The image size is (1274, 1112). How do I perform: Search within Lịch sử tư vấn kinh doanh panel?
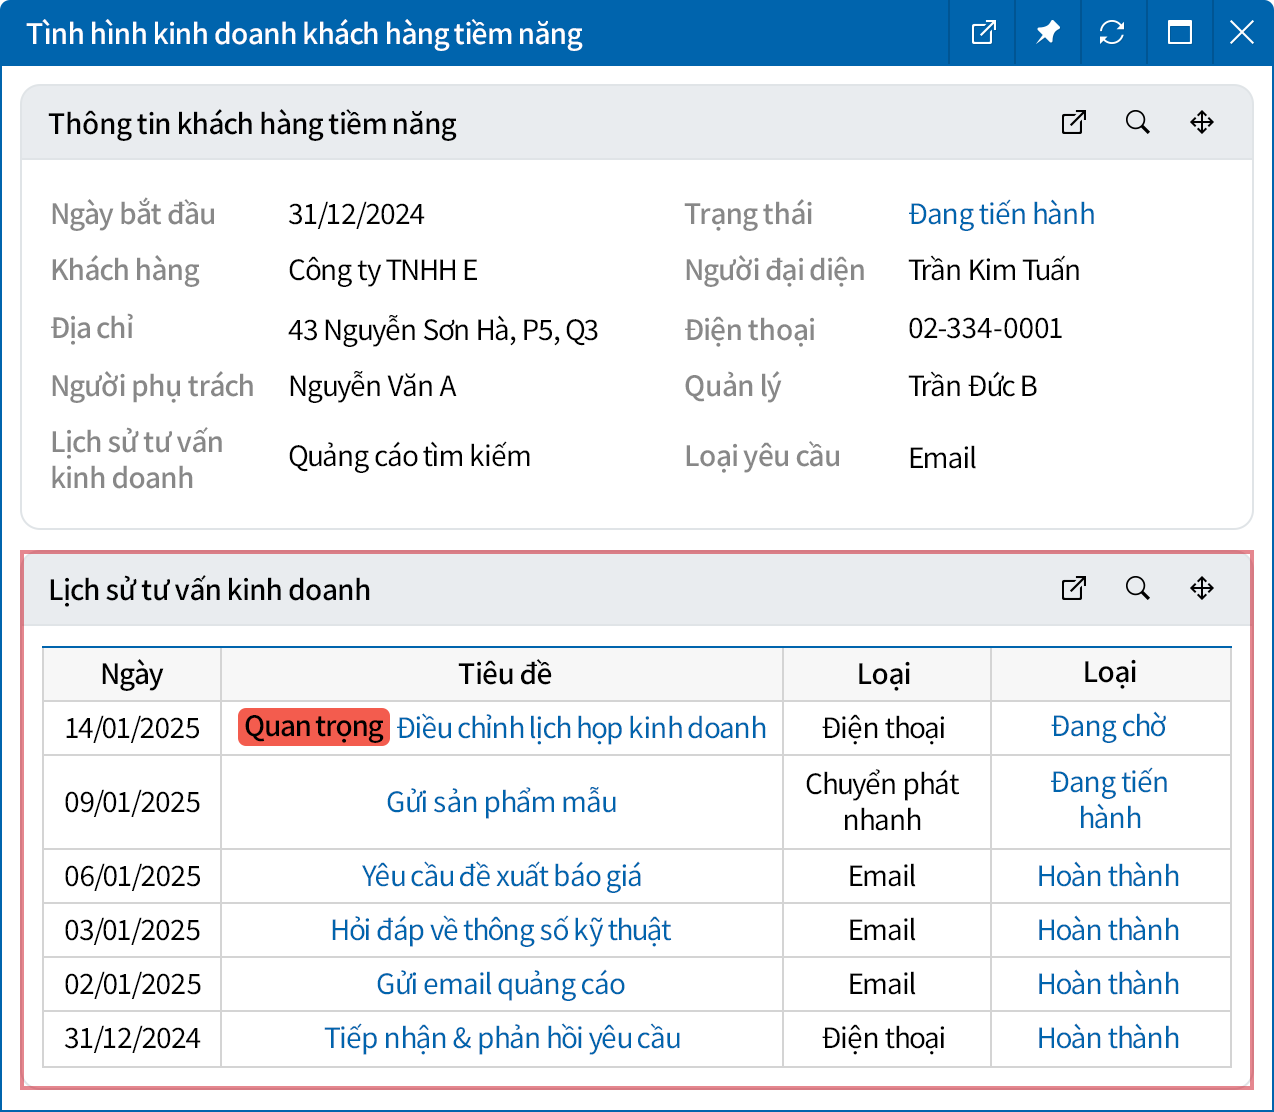[x=1137, y=588]
